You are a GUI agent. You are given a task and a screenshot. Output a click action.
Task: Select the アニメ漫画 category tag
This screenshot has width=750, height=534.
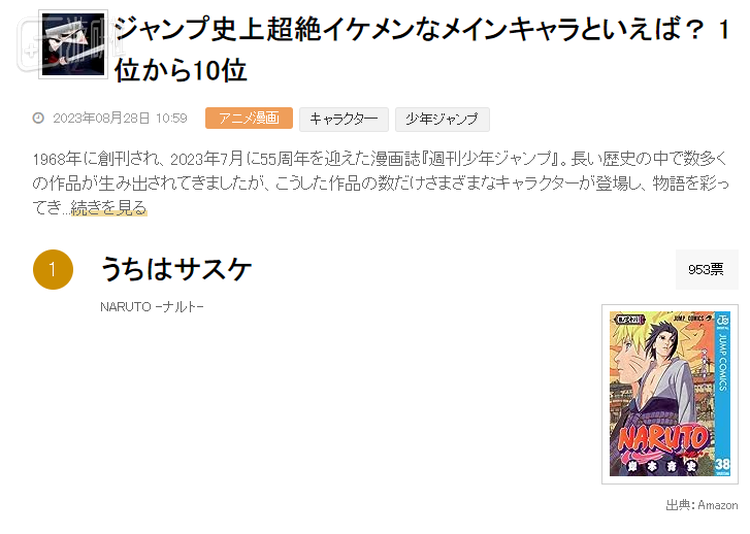[x=249, y=118]
